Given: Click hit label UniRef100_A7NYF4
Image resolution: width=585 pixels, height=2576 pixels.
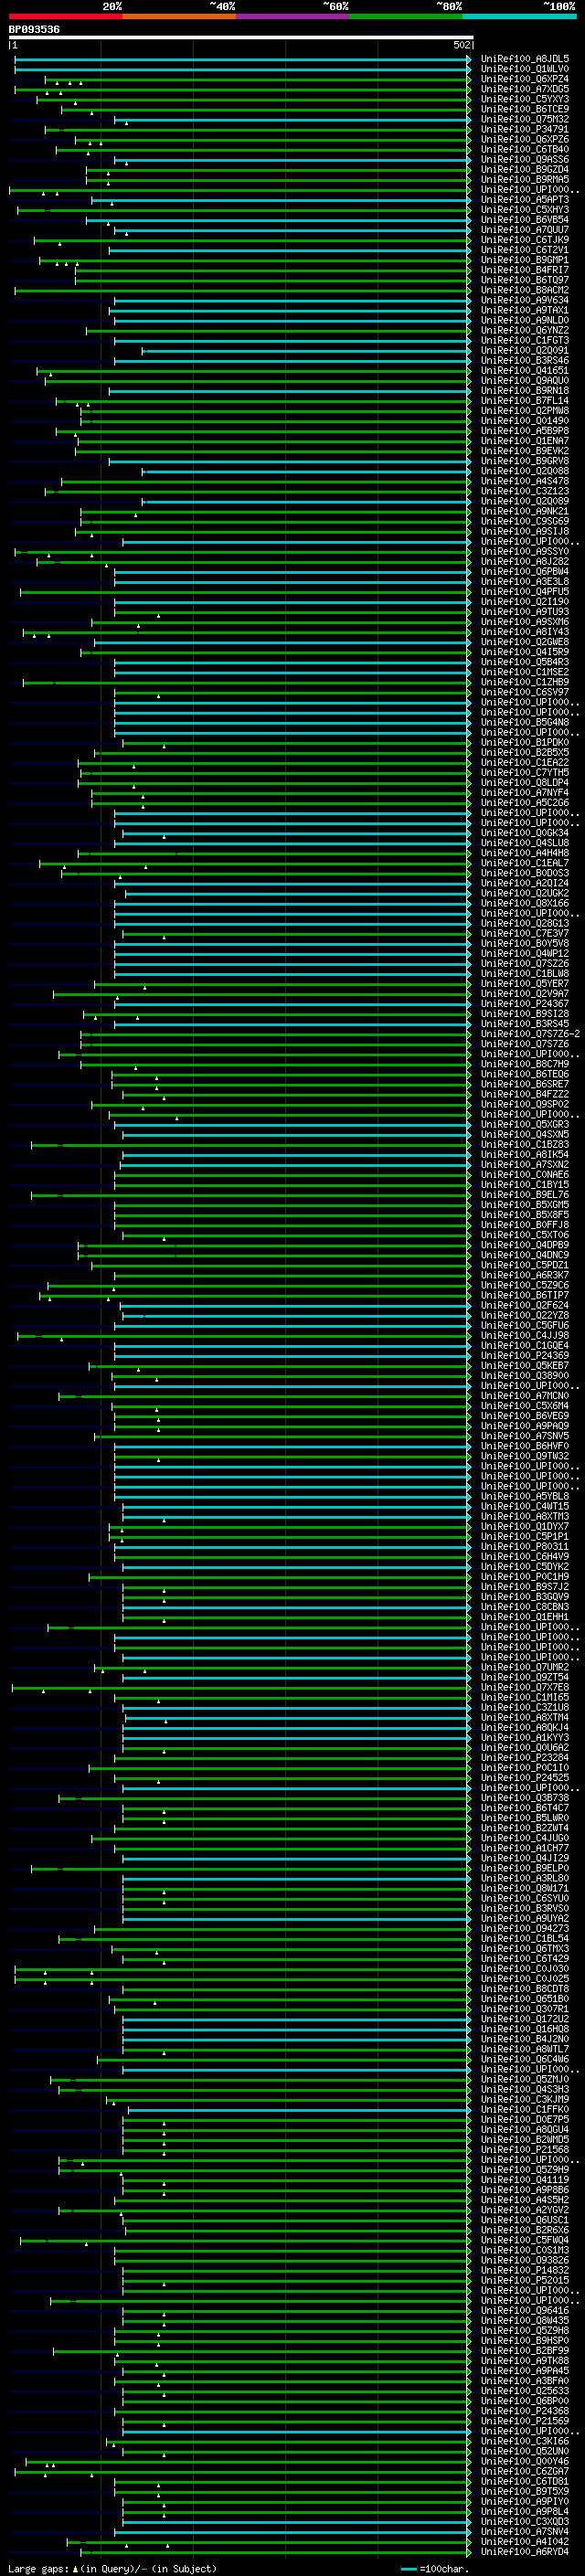Looking at the screenshot, I should click(525, 793).
